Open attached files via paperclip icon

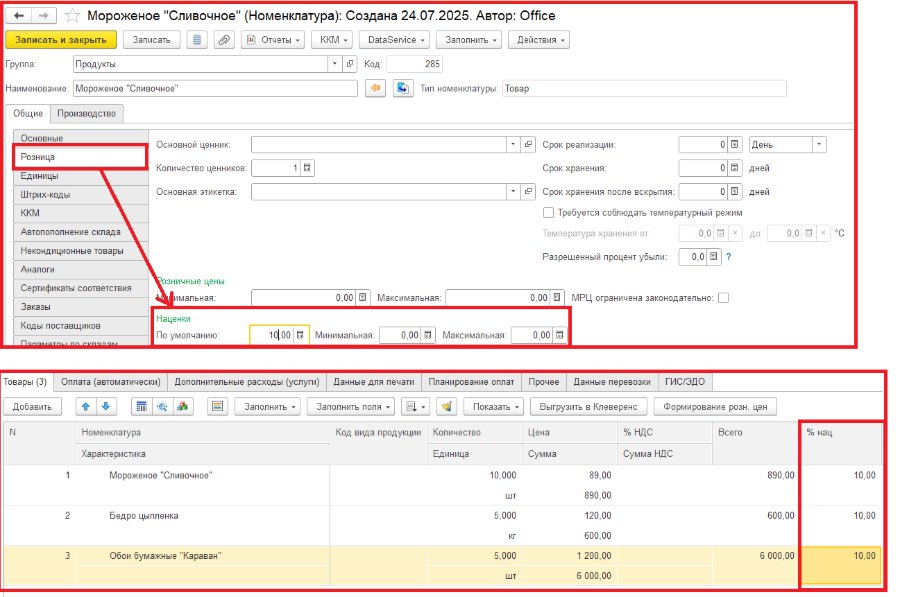pos(224,40)
